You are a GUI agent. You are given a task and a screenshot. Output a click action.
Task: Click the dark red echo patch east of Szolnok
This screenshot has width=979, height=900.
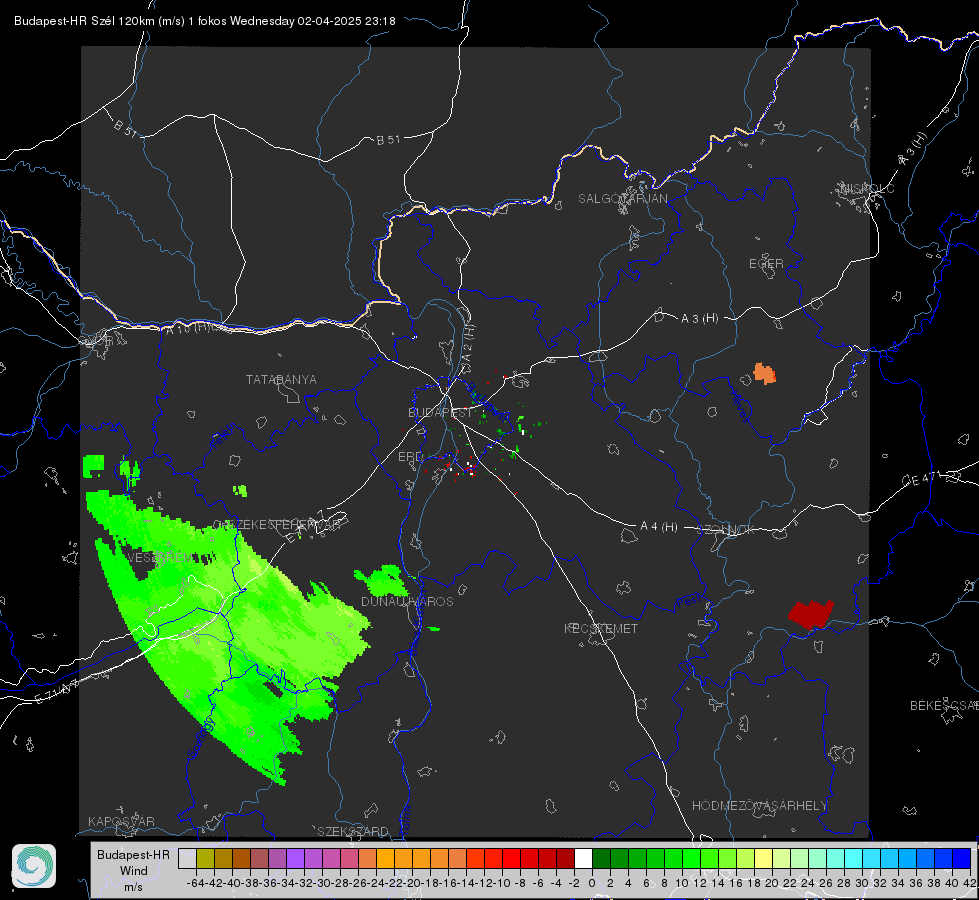(810, 614)
